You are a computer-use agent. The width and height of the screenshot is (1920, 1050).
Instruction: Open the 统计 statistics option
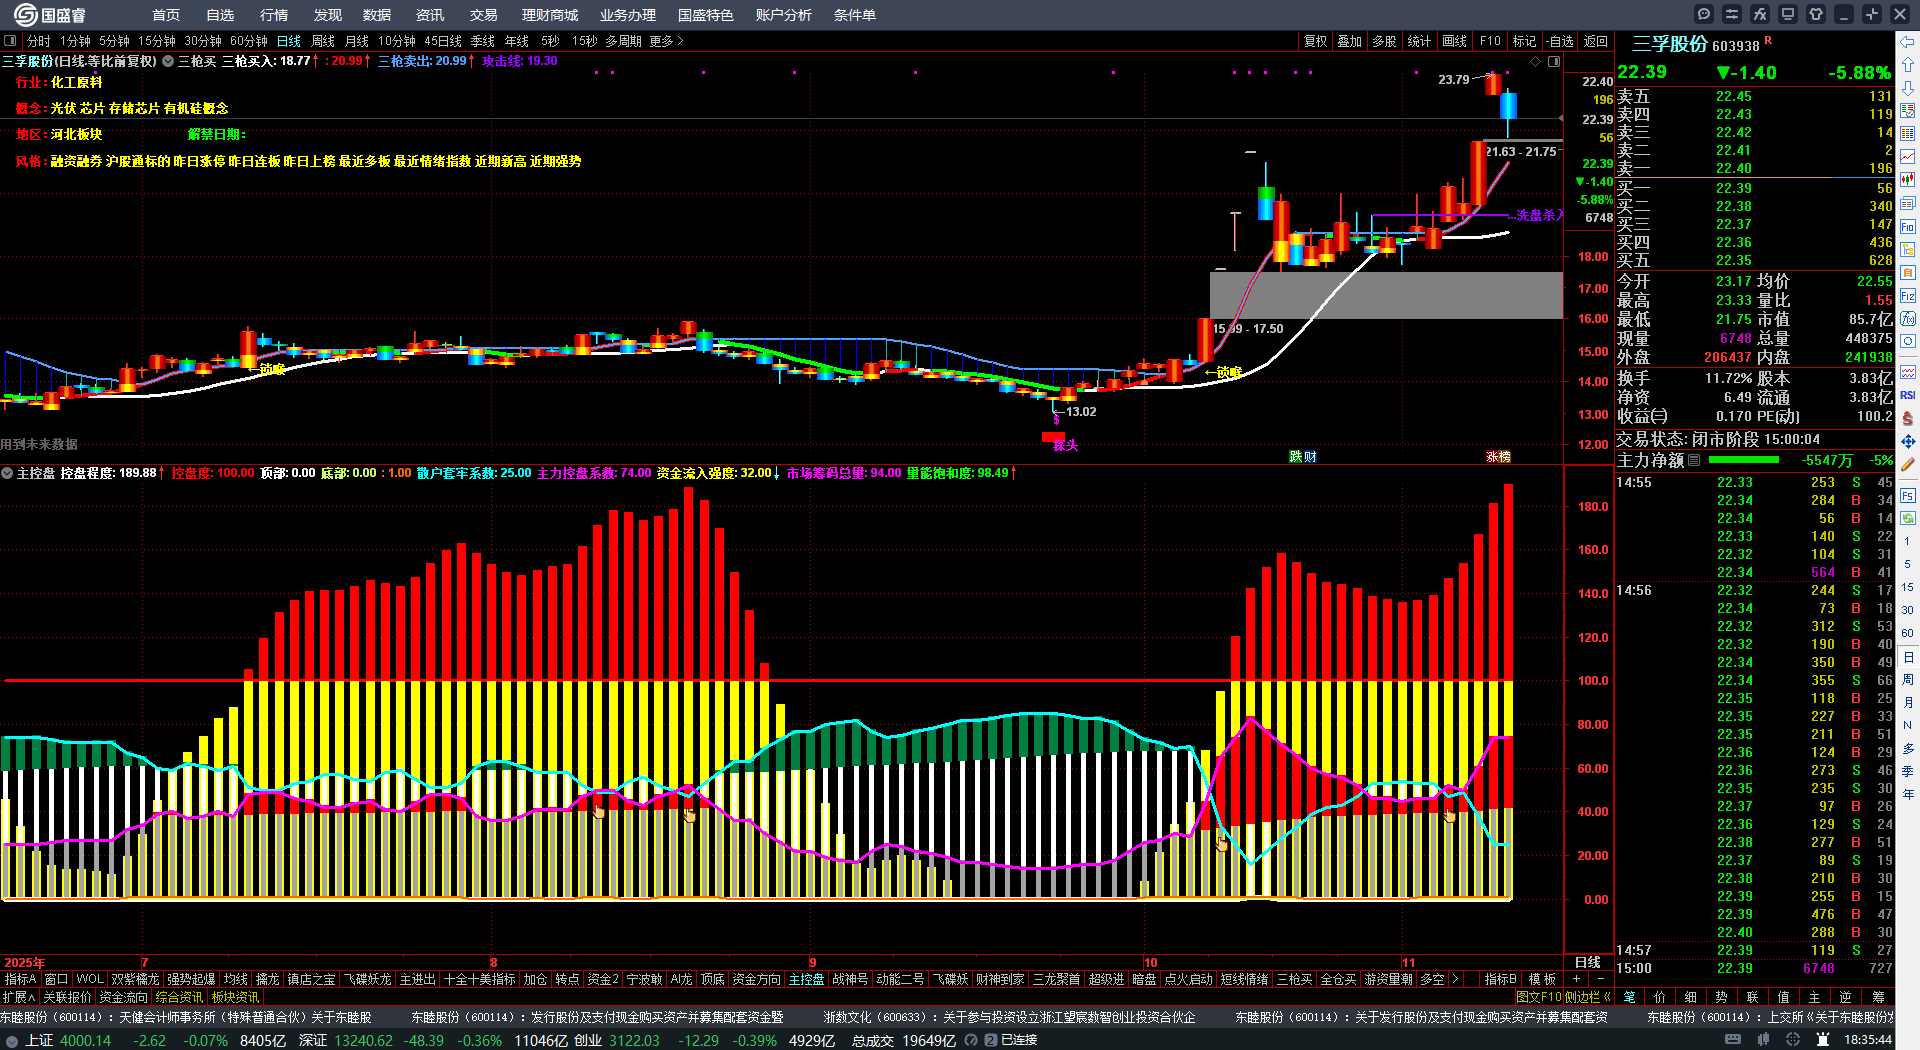click(1419, 41)
